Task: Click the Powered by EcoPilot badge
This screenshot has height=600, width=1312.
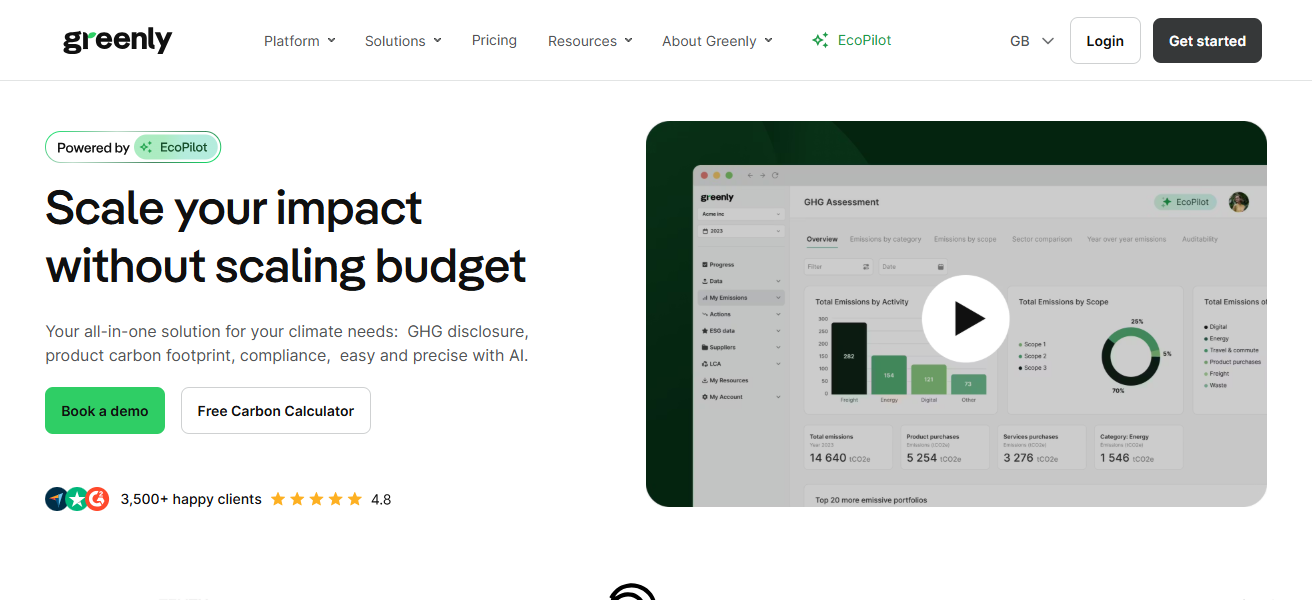Action: tap(133, 147)
